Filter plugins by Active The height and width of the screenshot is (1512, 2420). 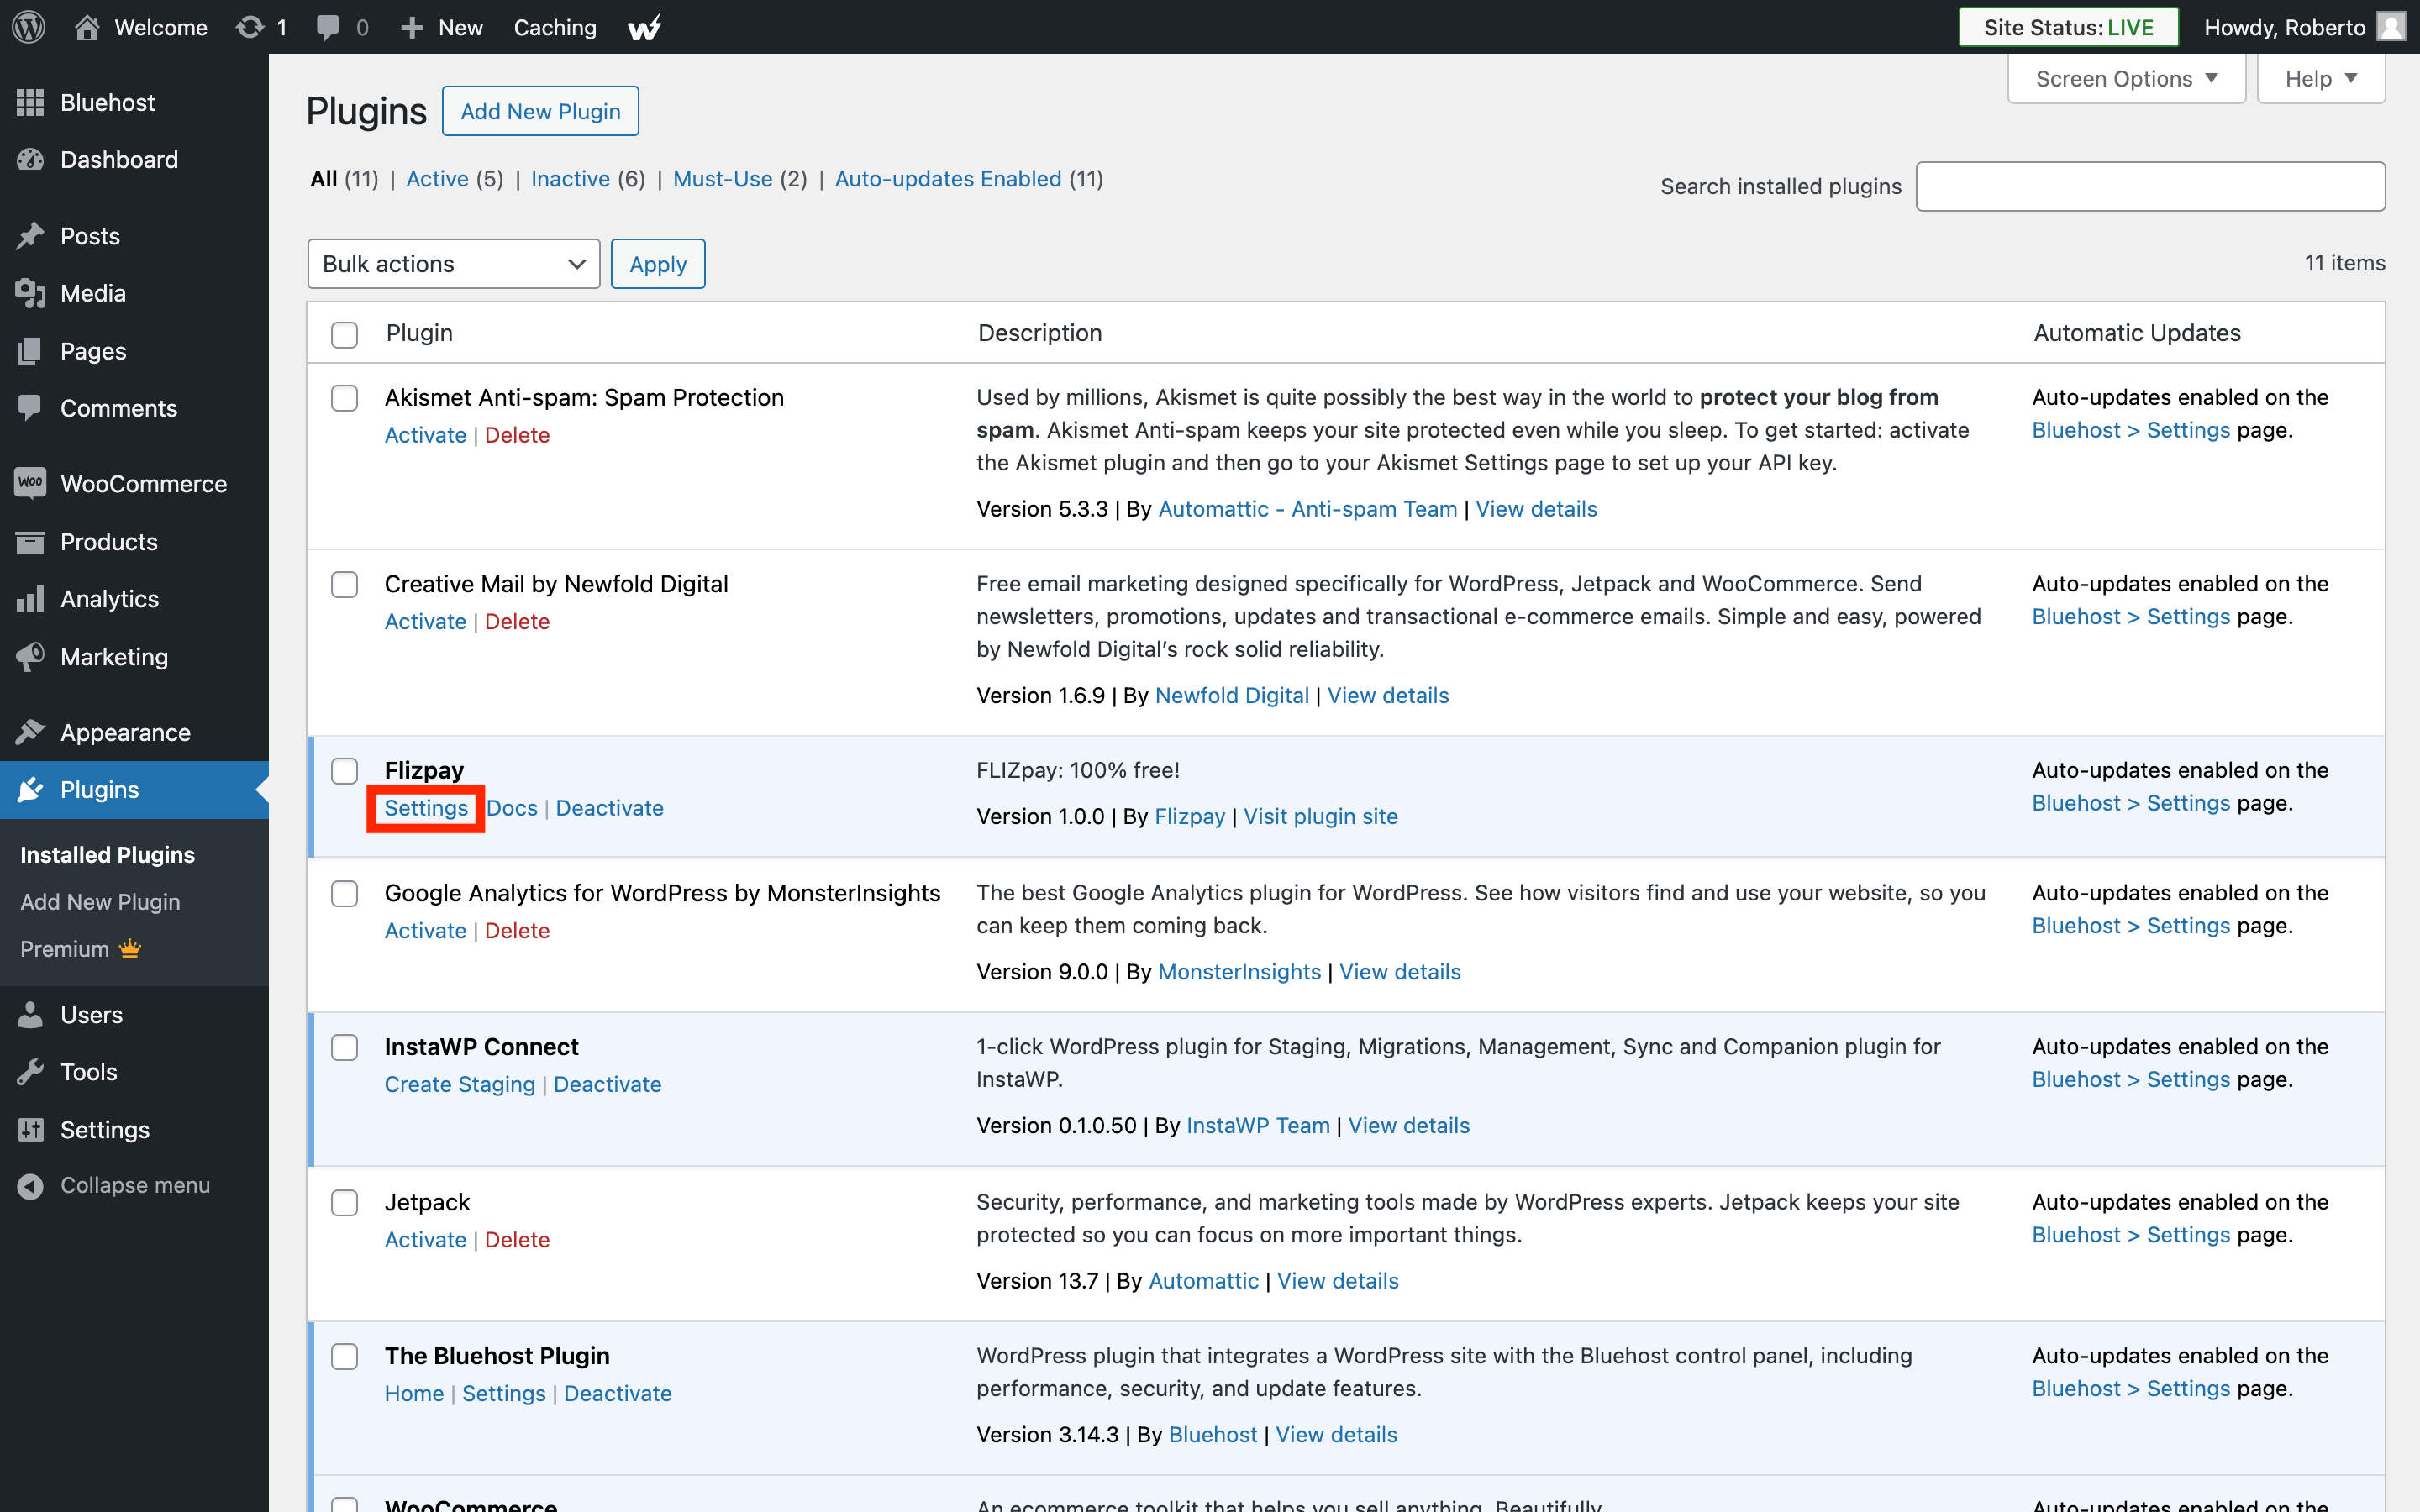tap(437, 179)
